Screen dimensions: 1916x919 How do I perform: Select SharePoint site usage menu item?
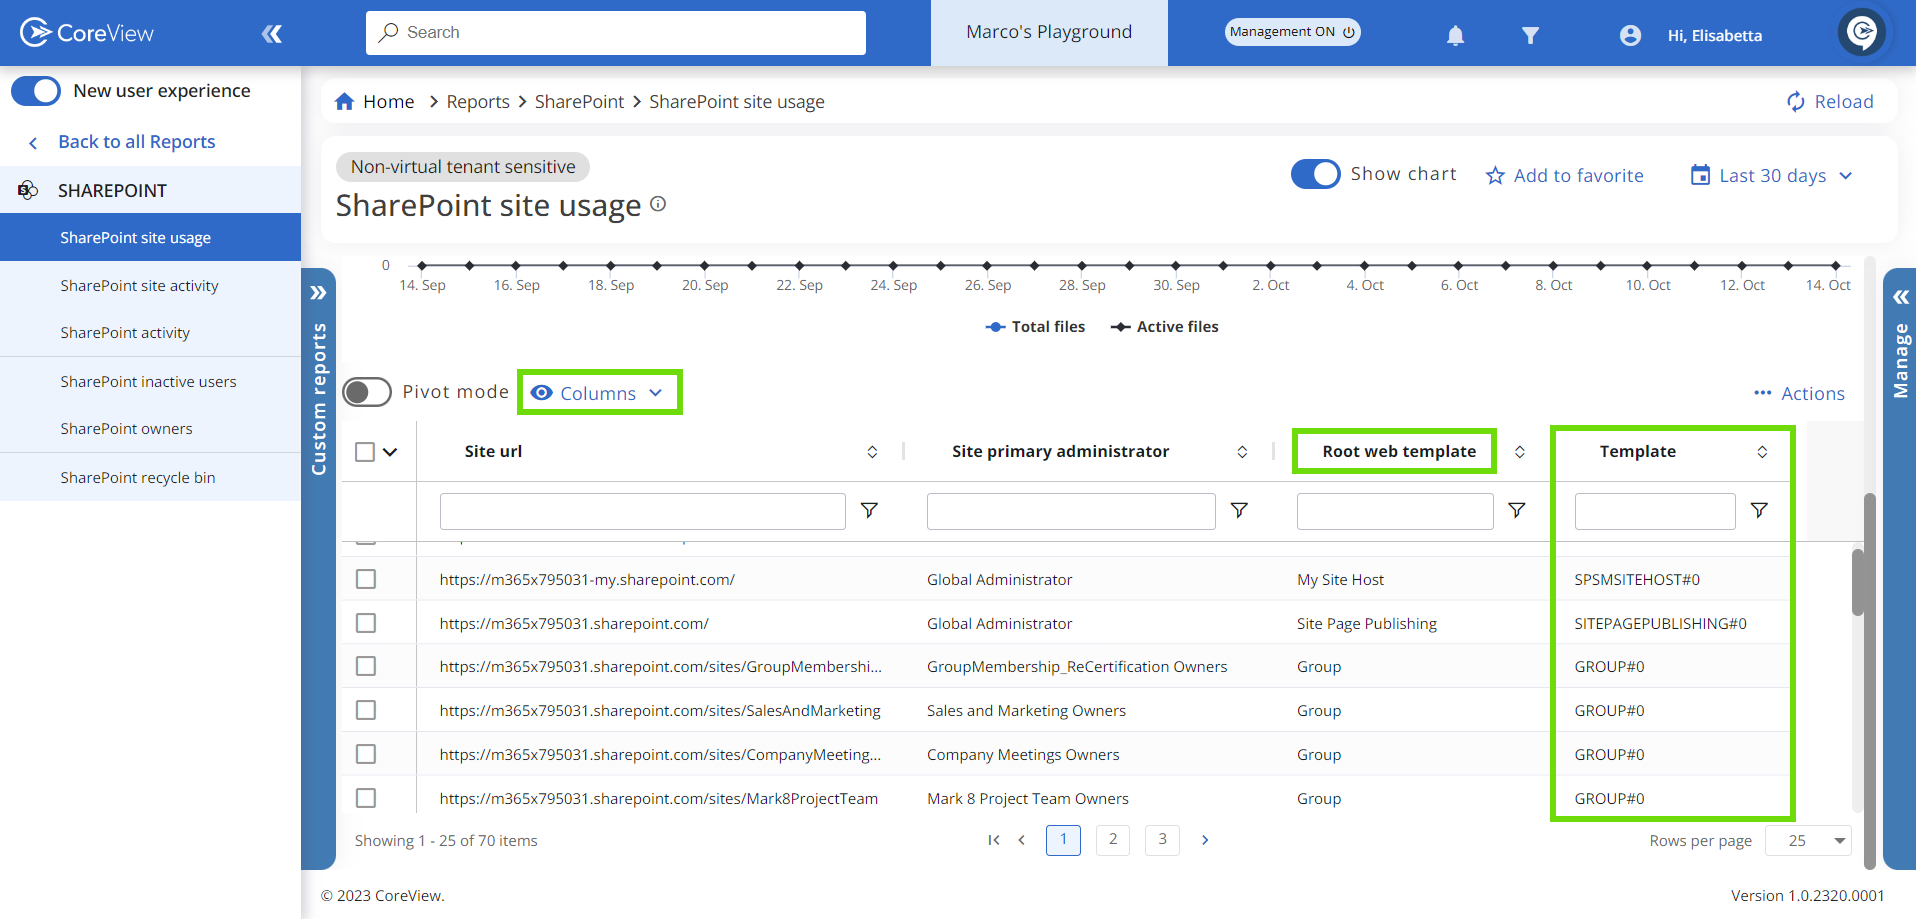pyautogui.click(x=150, y=237)
